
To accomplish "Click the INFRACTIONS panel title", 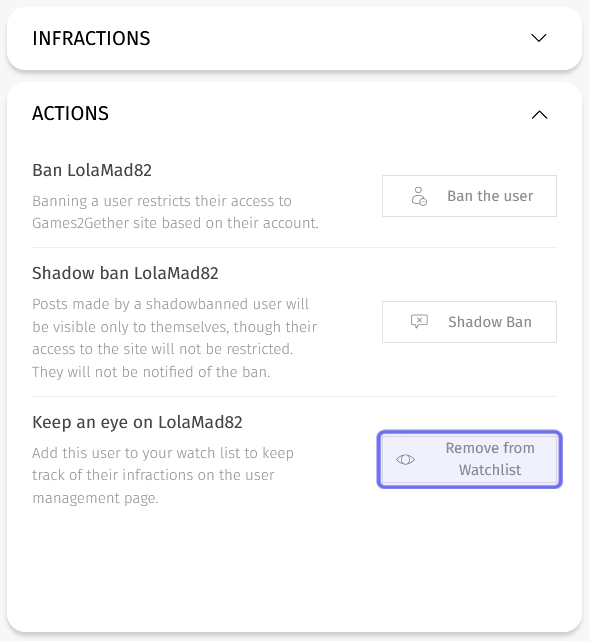I will (x=91, y=38).
